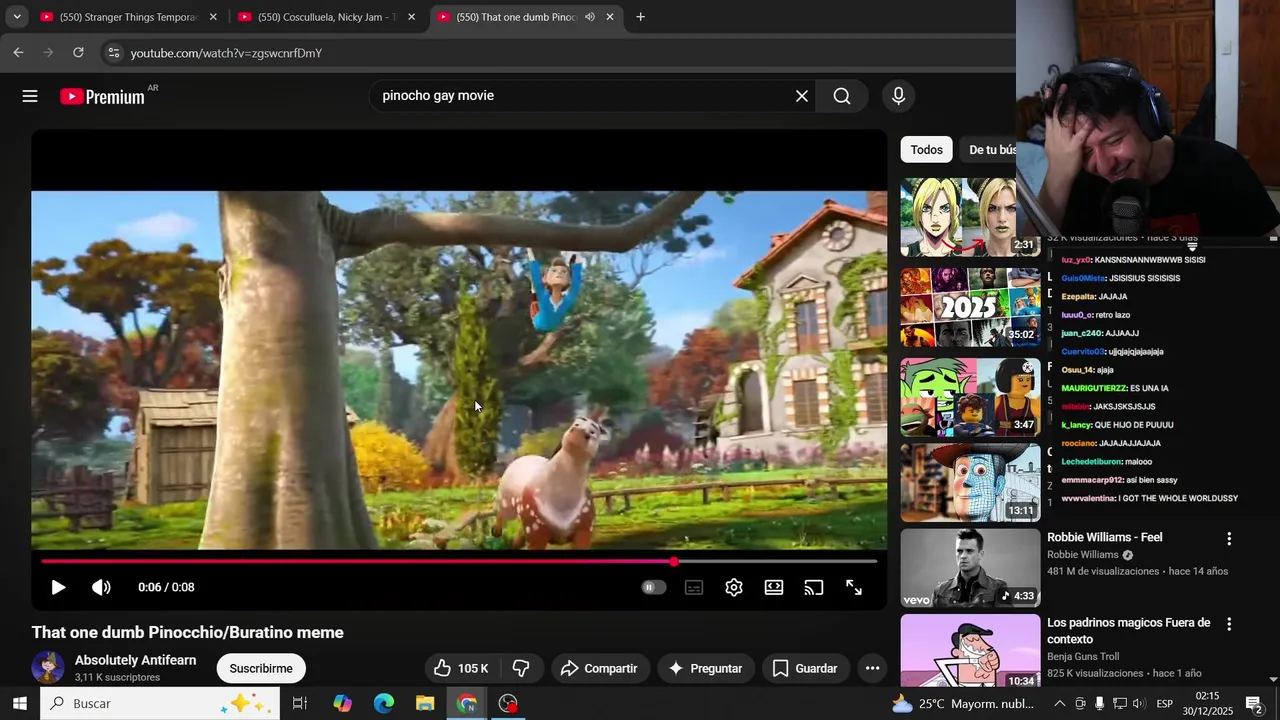Image resolution: width=1280 pixels, height=720 pixels.
Task: Go back to the previous page
Action: (x=18, y=53)
